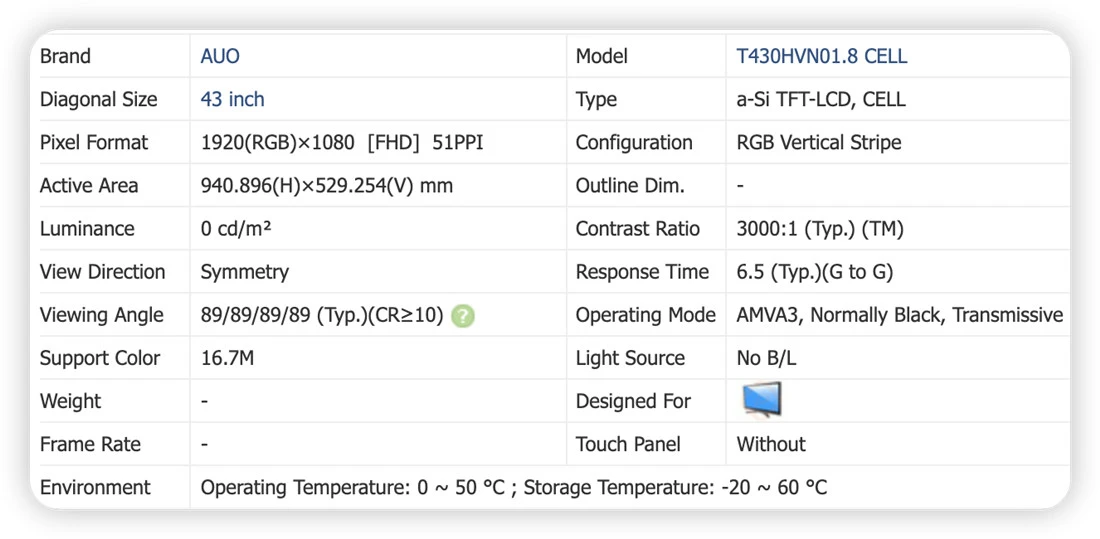Screen dimensions: 1100x539
Task: Click the Brand row label
Action: (x=65, y=56)
